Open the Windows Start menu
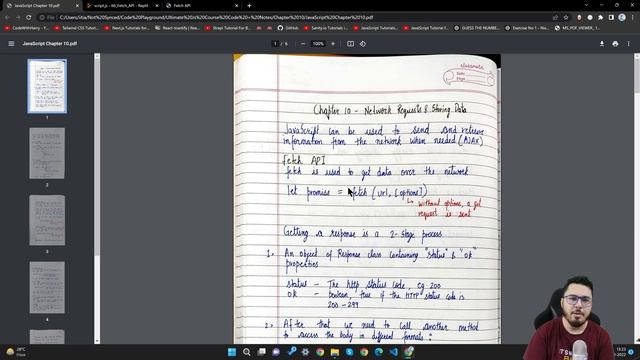Image resolution: width=640 pixels, height=360 pixels. (x=232, y=352)
